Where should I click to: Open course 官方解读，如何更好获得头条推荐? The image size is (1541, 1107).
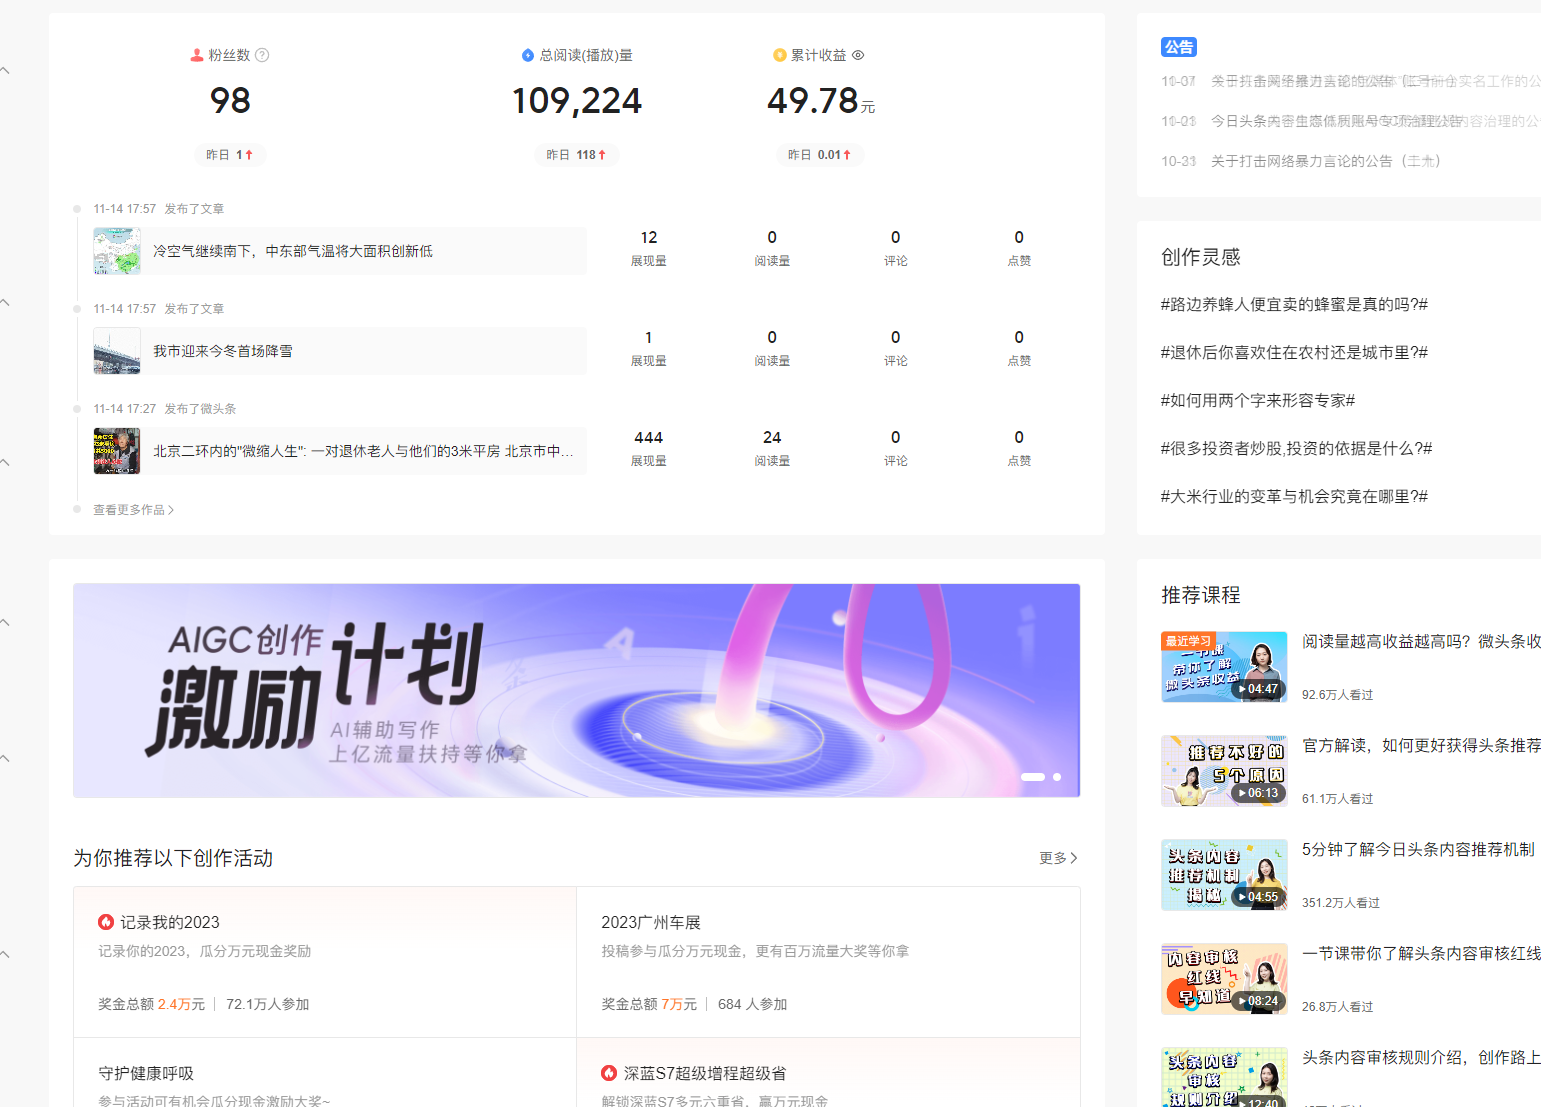click(1421, 745)
